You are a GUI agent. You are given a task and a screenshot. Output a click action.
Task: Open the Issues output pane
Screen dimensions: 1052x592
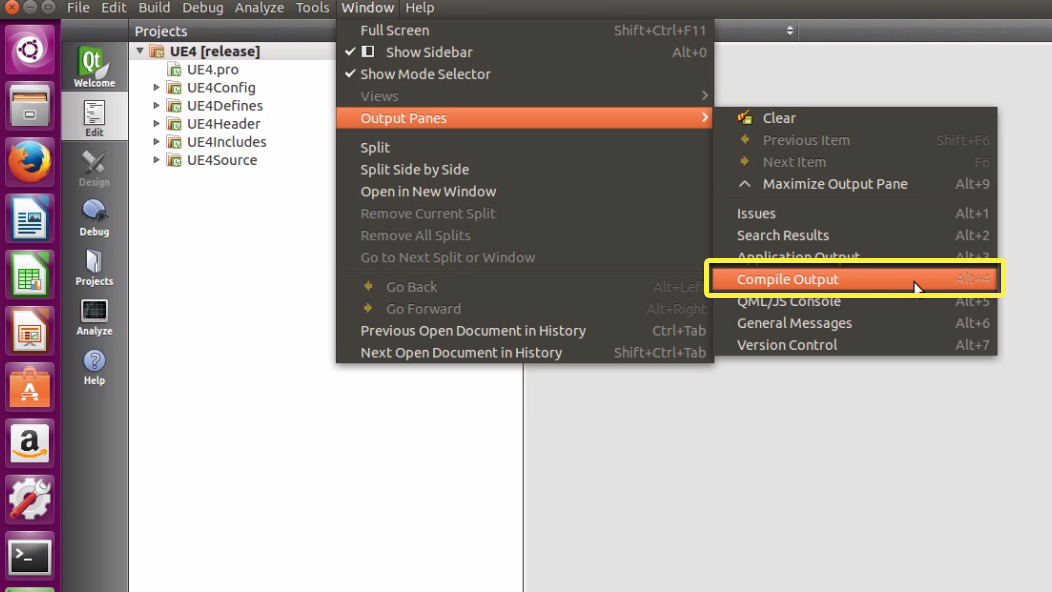pos(855,213)
